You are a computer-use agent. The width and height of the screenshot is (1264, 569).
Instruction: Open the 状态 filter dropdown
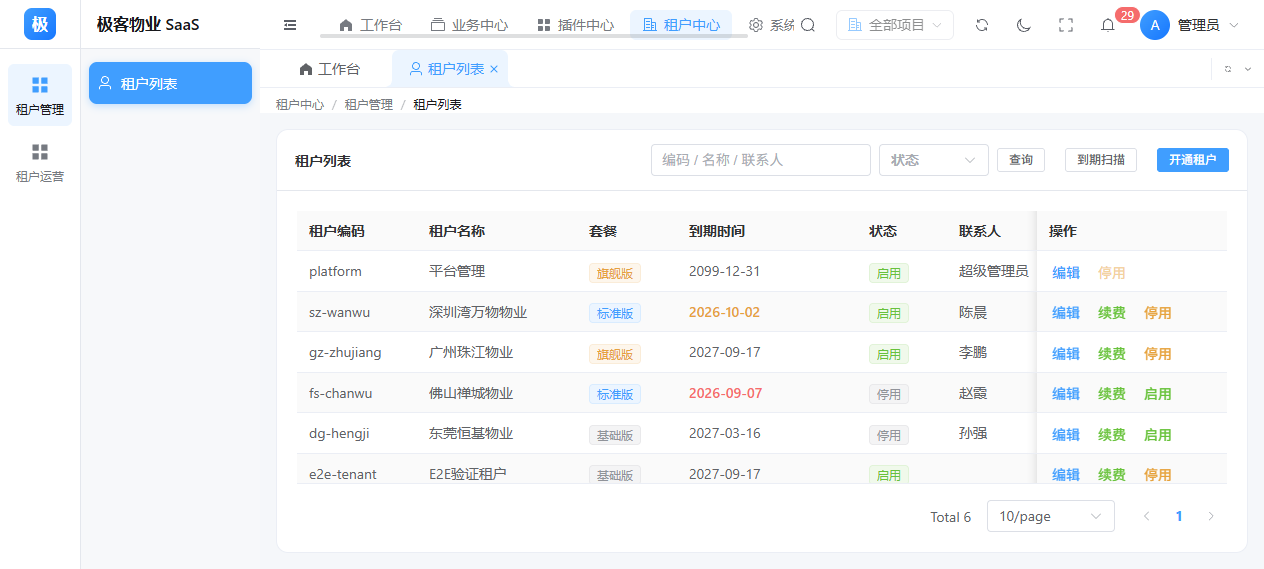(934, 160)
